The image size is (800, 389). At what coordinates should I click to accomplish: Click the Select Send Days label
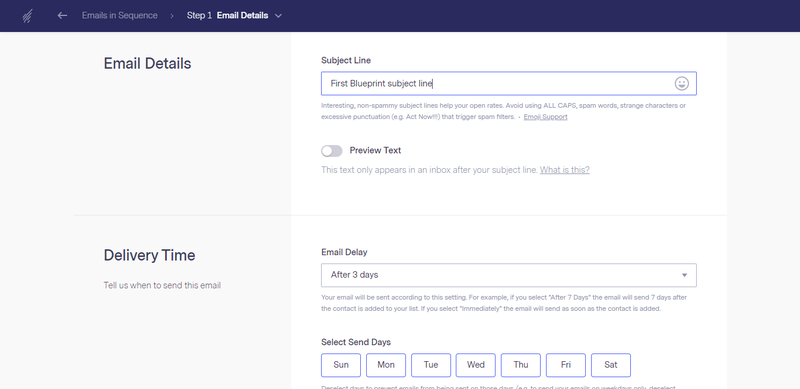coord(356,342)
